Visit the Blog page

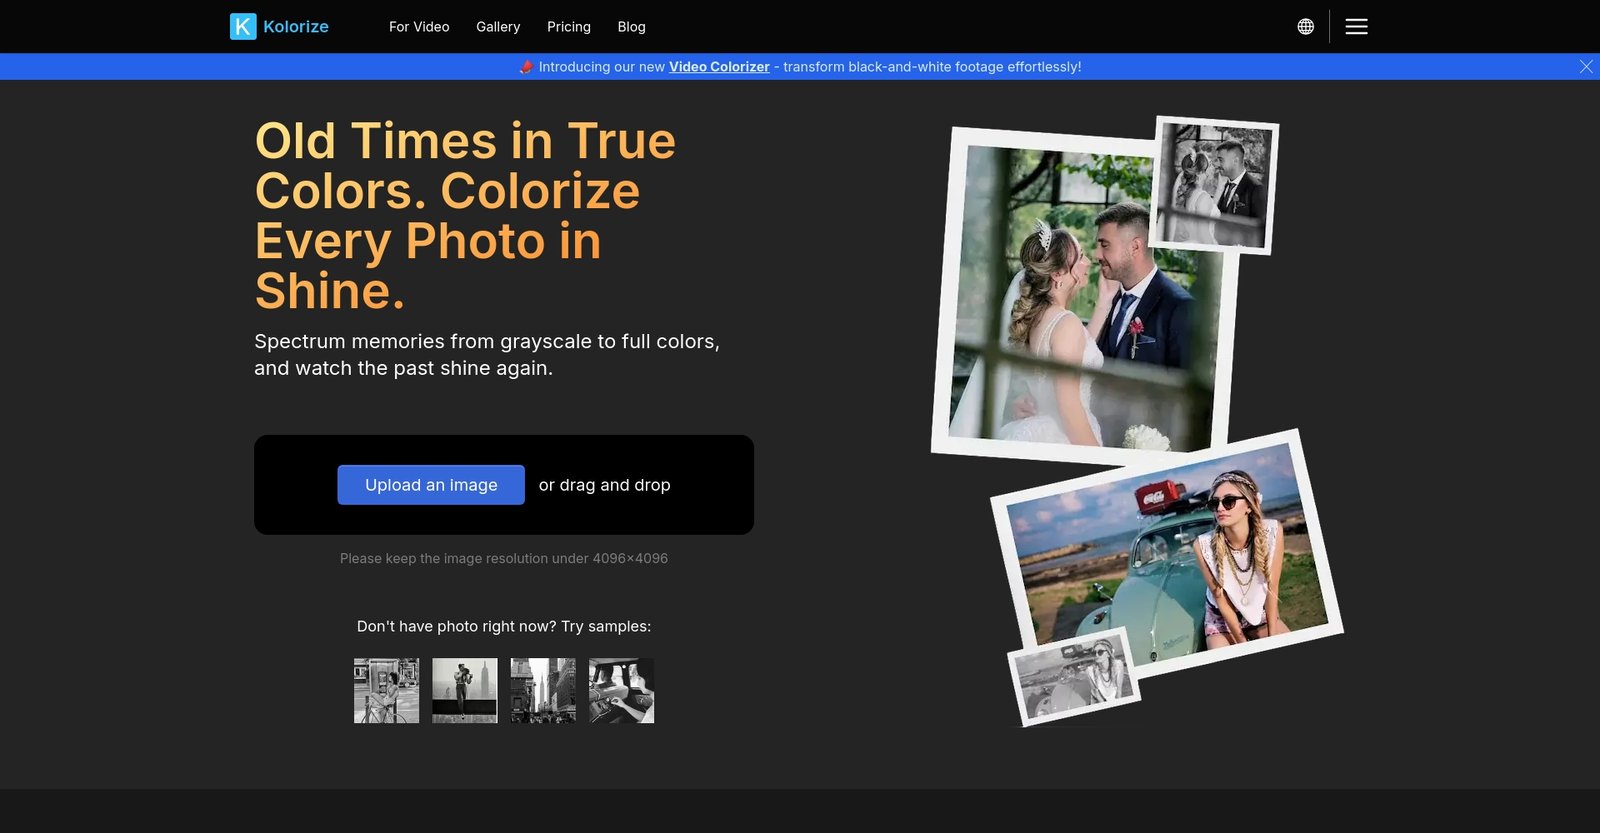click(x=631, y=27)
